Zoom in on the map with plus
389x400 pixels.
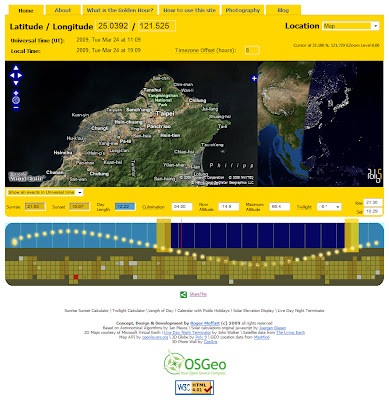(16, 93)
